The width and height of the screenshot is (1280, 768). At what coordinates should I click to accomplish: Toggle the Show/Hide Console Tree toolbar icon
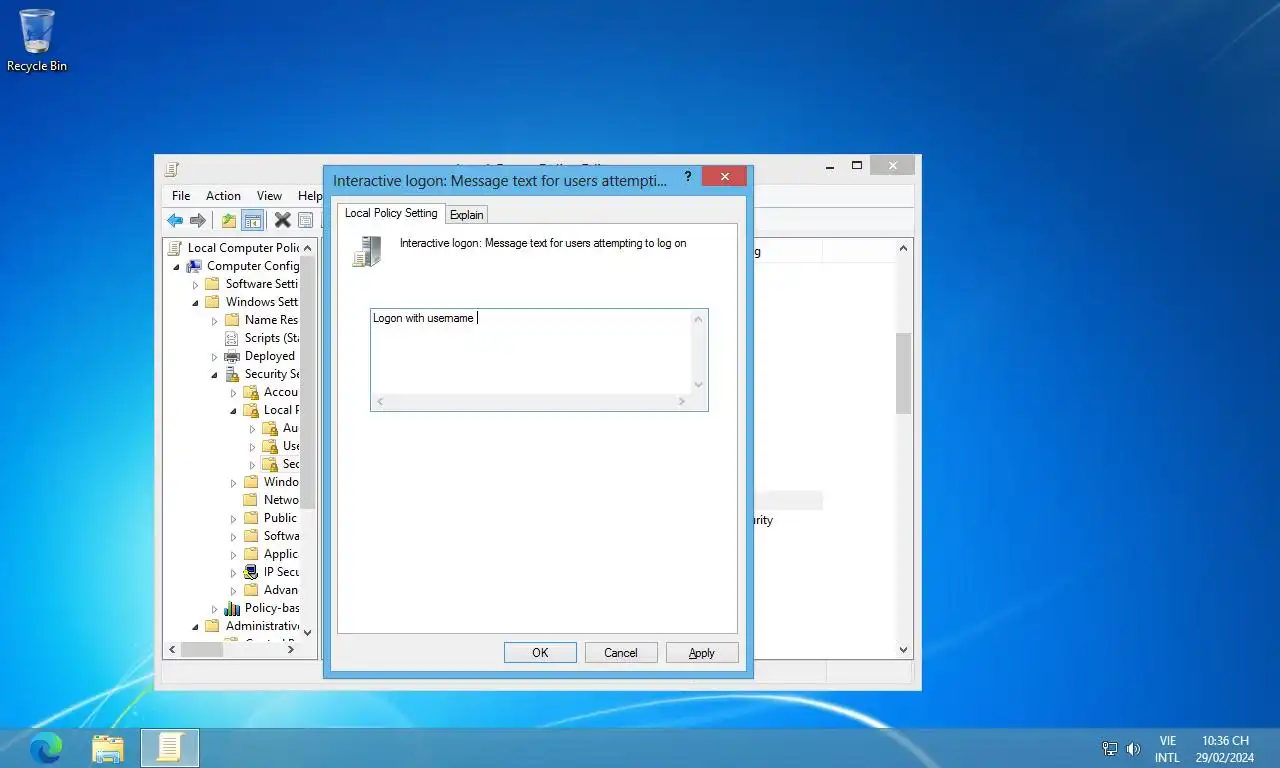click(253, 220)
